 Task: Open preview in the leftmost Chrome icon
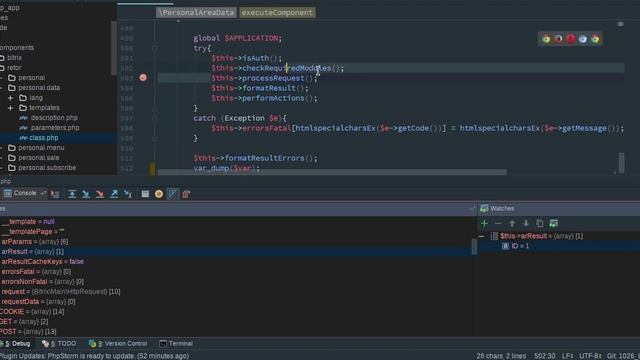tap(546, 39)
